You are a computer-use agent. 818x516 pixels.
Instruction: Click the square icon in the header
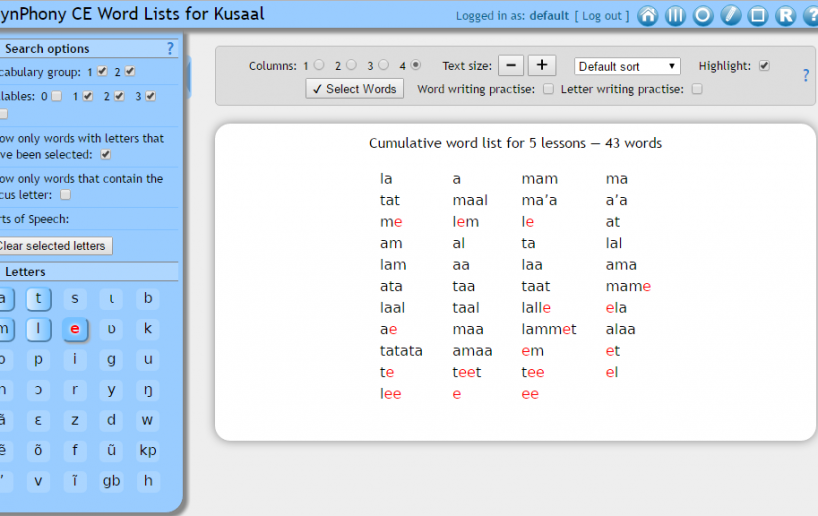(757, 15)
